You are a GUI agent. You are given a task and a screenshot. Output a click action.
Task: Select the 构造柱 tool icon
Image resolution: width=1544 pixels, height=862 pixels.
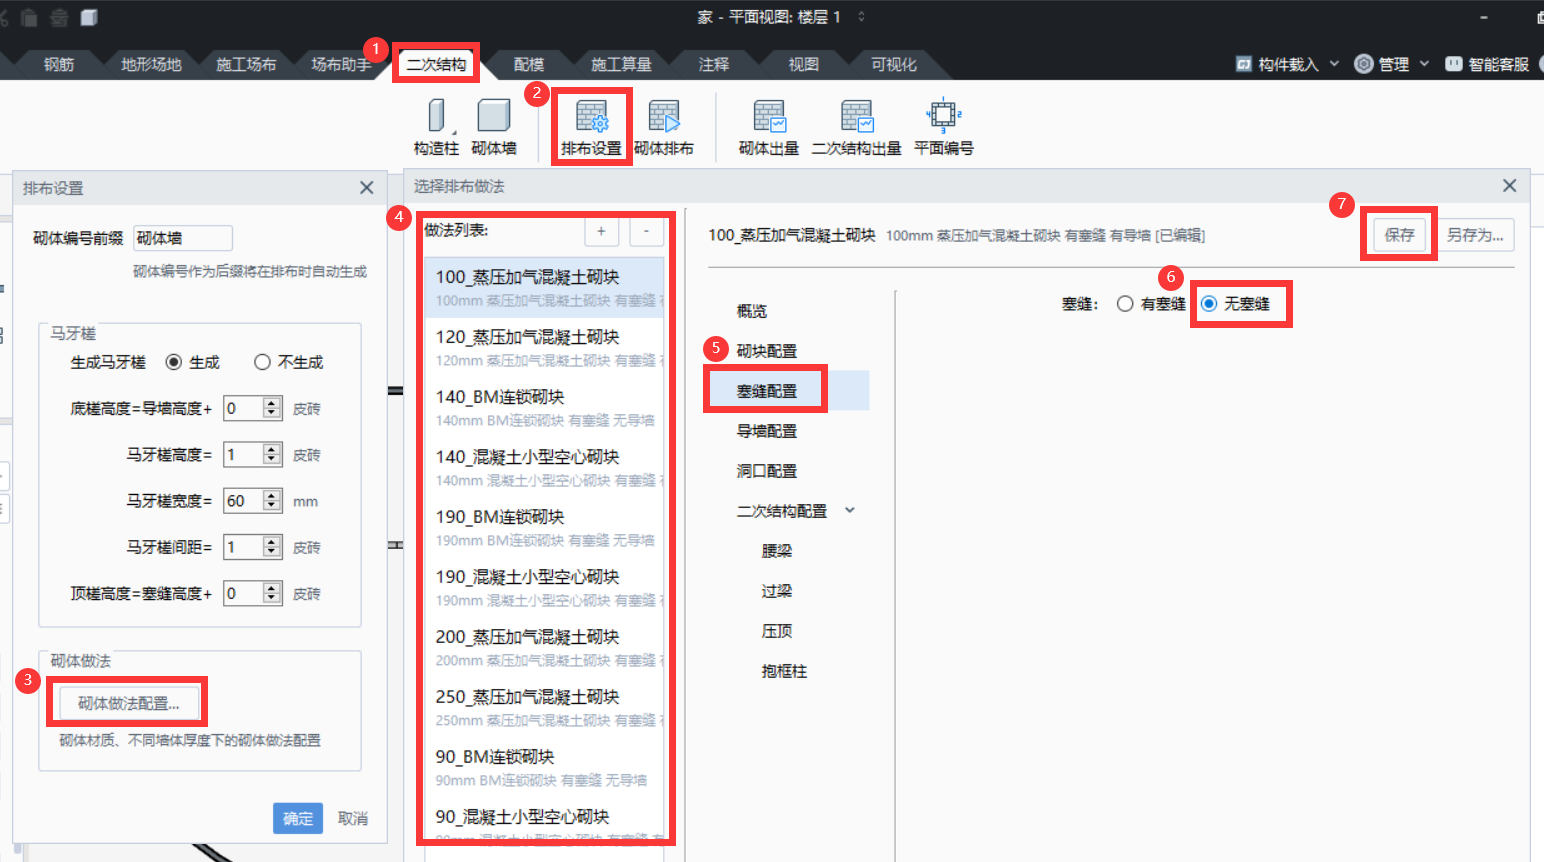click(436, 116)
